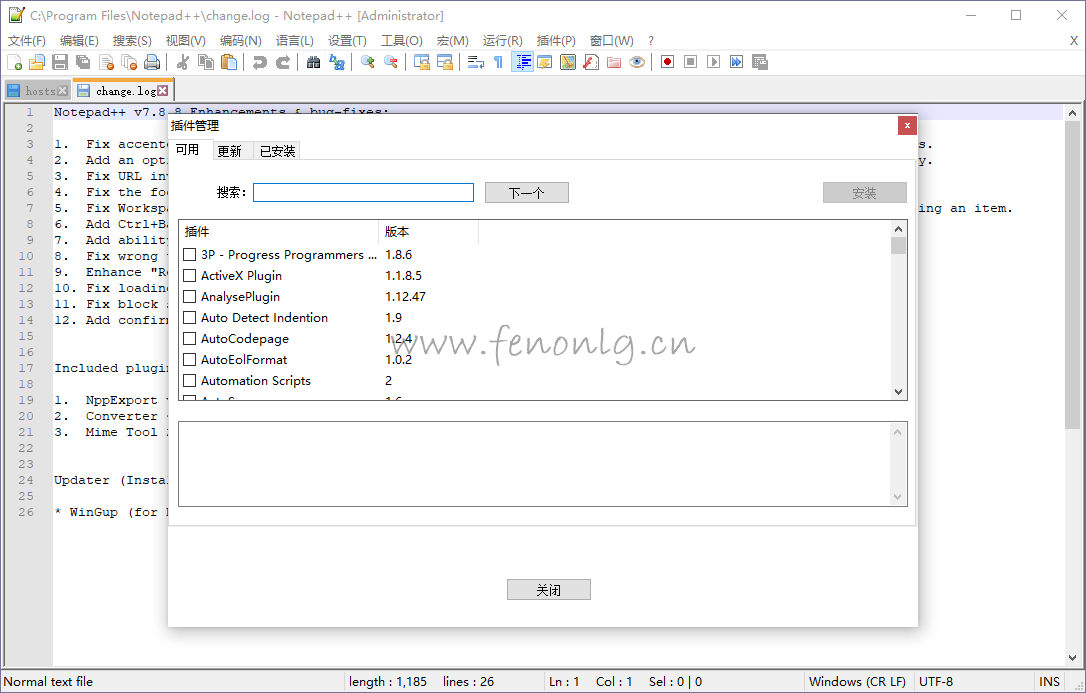Toggle Show All Characters pilcrow icon
This screenshot has width=1086, height=693.
click(x=499, y=62)
